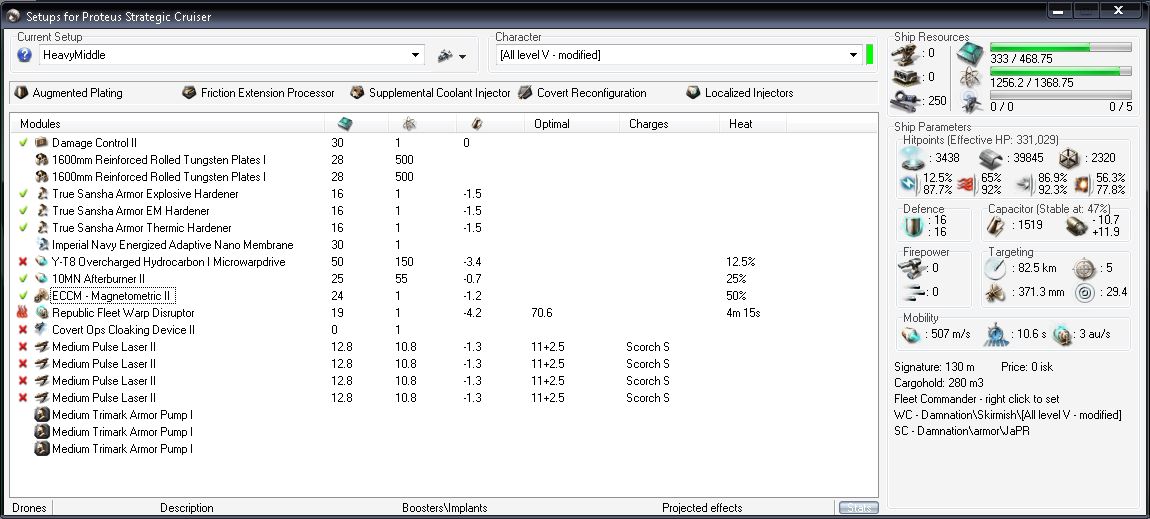Select the Imperial Navy Energized Adaptive Nano Membrane row
The width and height of the screenshot is (1150, 519).
coord(444,245)
